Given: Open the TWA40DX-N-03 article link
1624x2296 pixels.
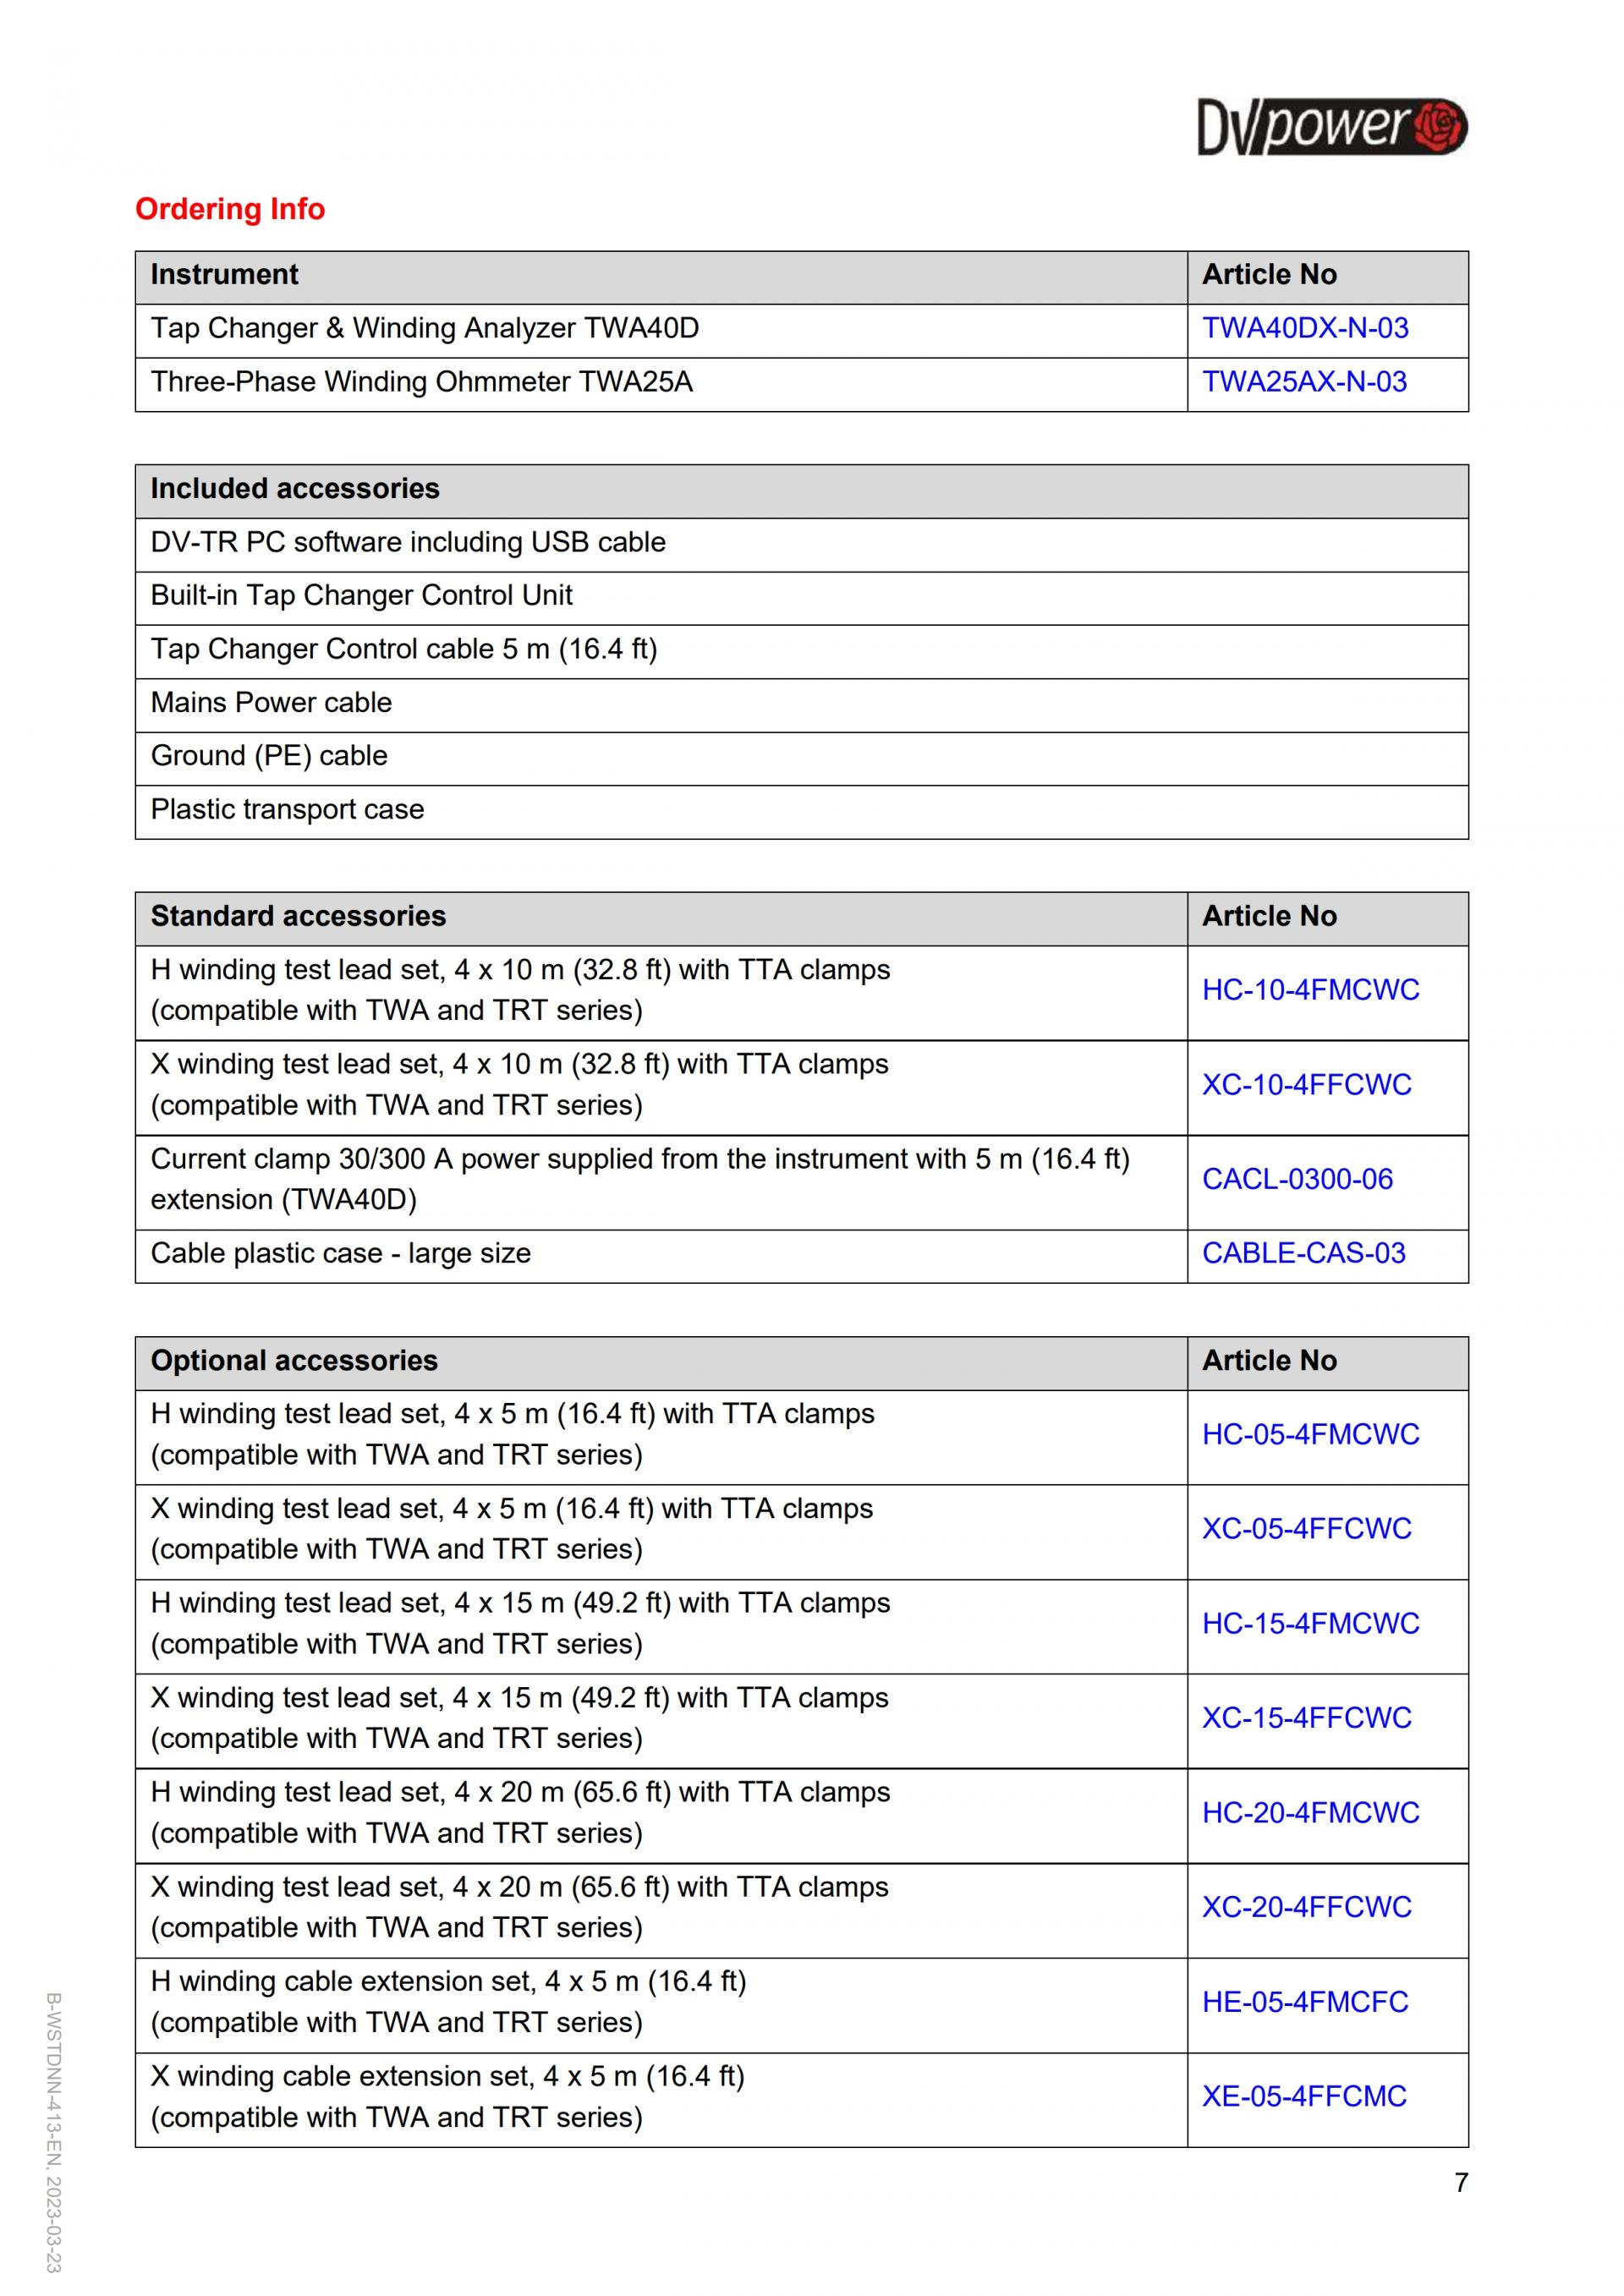Looking at the screenshot, I should tap(1304, 328).
